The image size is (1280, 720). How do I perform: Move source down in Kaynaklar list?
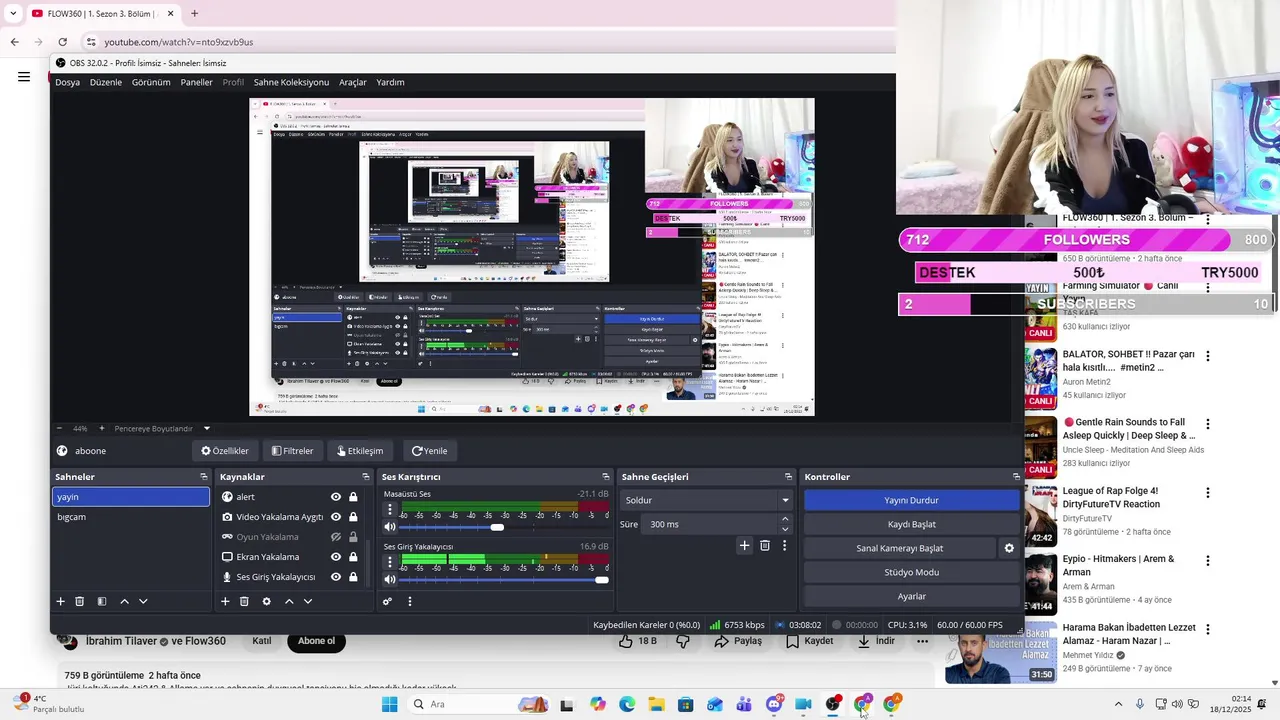tap(308, 601)
